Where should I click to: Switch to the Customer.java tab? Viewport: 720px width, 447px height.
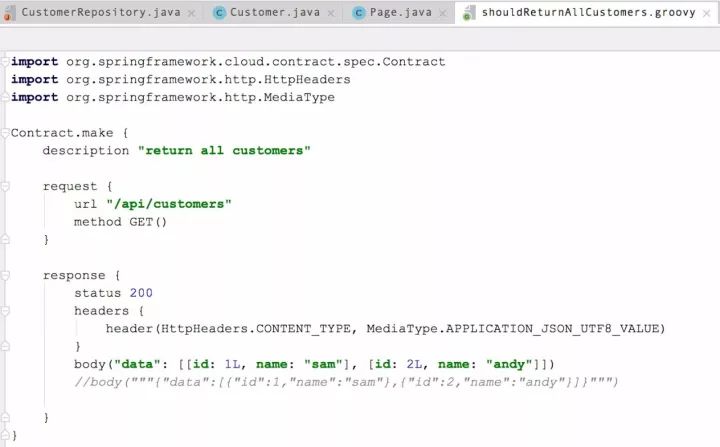click(275, 12)
